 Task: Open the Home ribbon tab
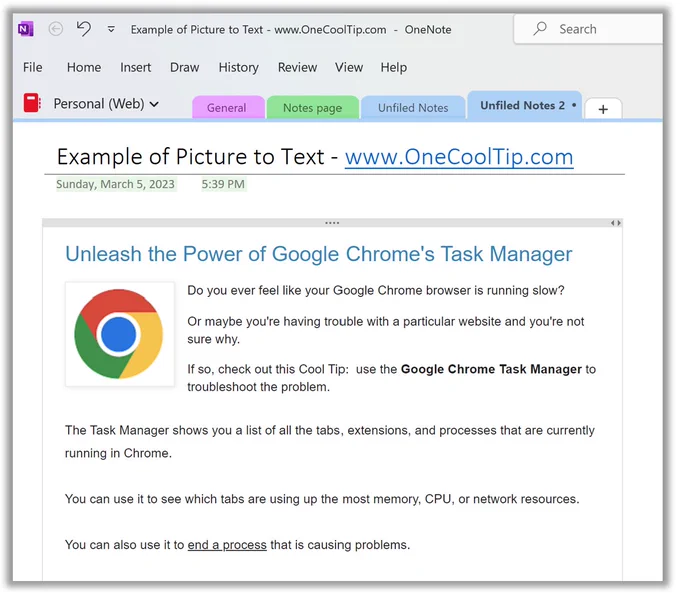(84, 67)
